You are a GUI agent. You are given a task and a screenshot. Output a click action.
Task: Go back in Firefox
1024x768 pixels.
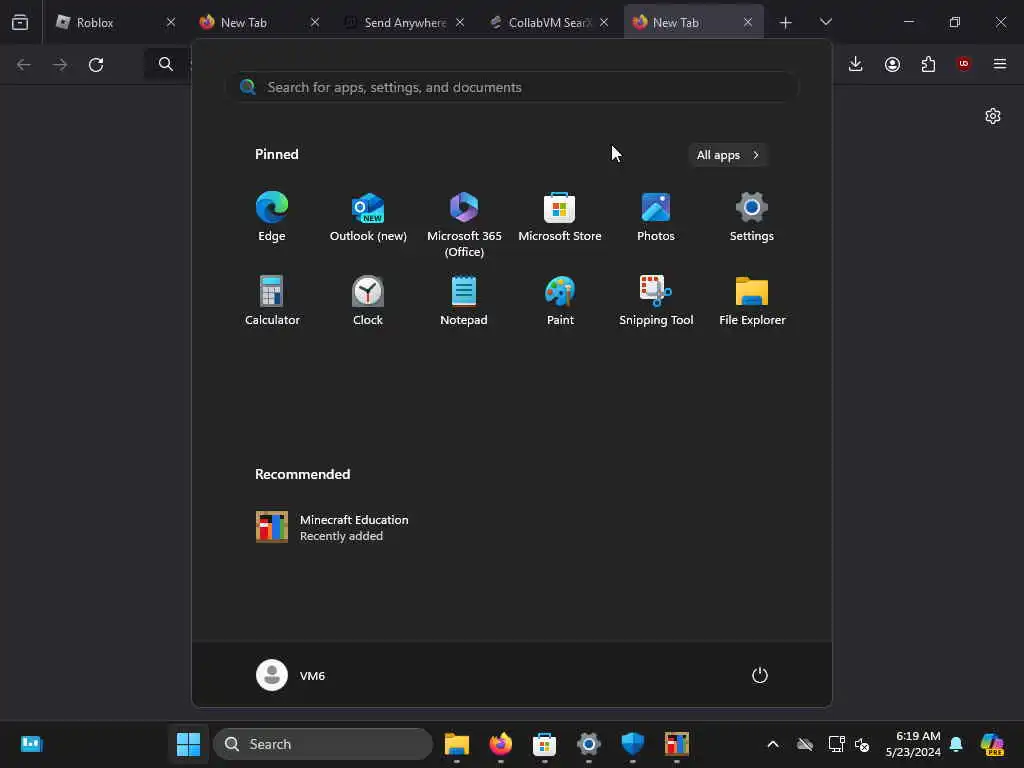coord(24,64)
